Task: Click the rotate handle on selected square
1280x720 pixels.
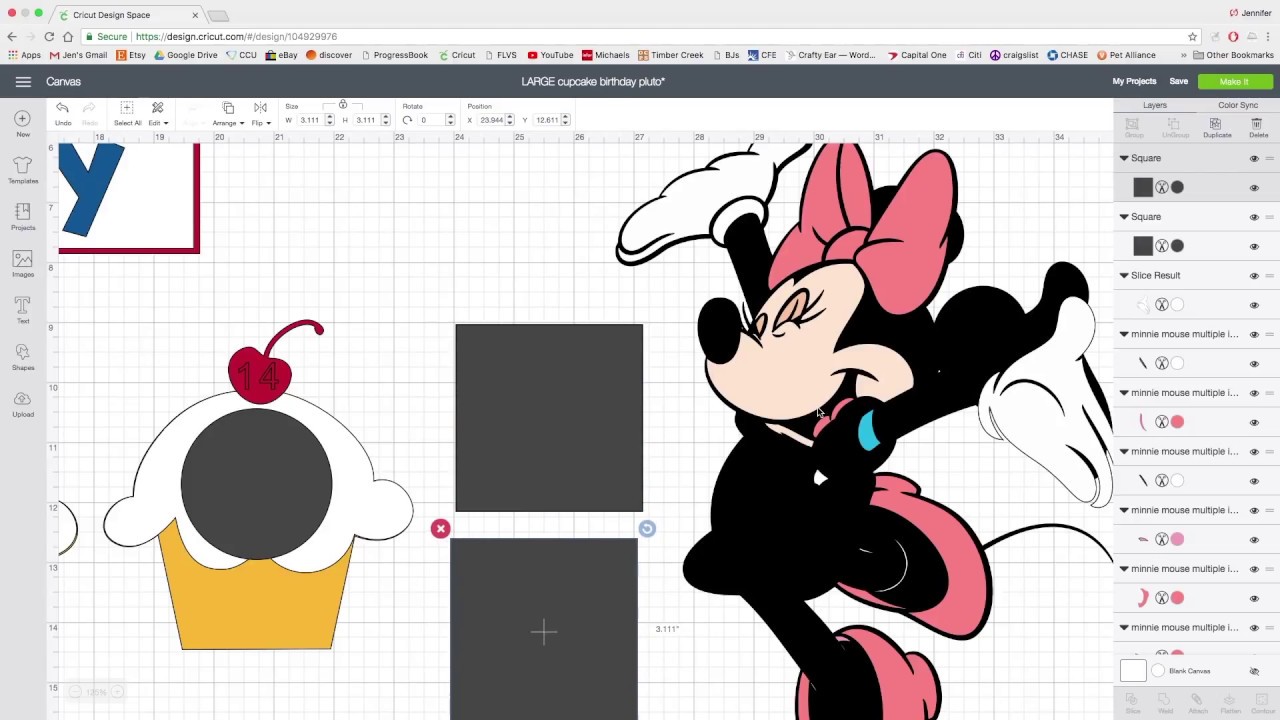Action: [647, 529]
